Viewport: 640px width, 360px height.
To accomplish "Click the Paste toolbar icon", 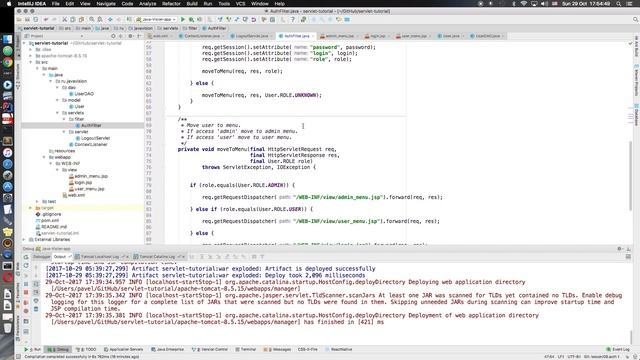I will click(81, 20).
